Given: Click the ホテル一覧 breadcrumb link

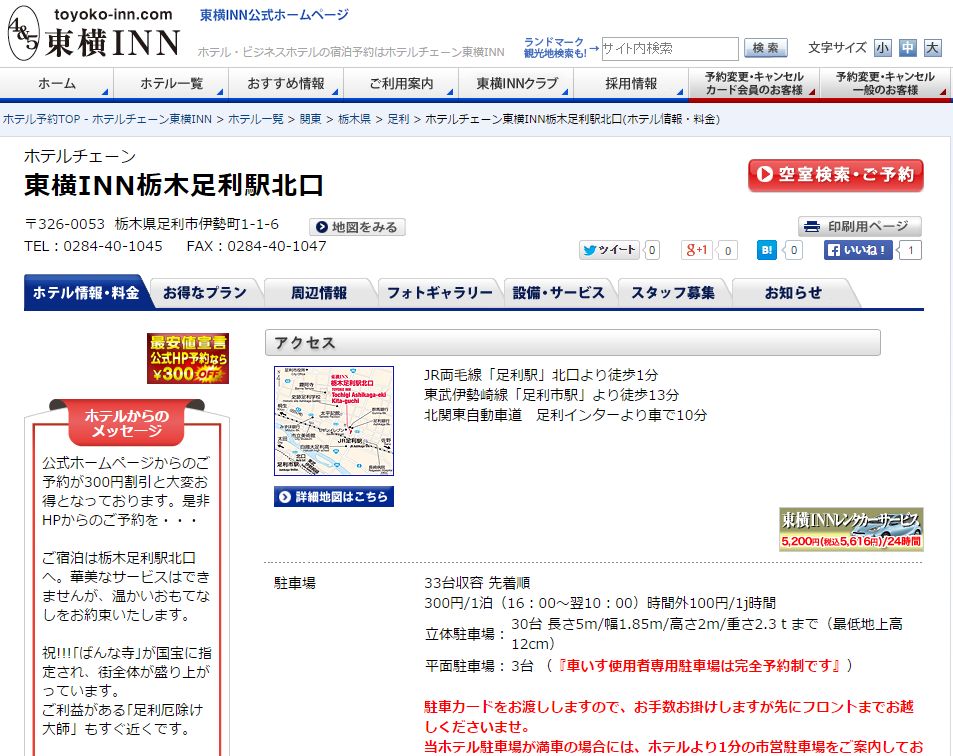Looking at the screenshot, I should [x=255, y=119].
